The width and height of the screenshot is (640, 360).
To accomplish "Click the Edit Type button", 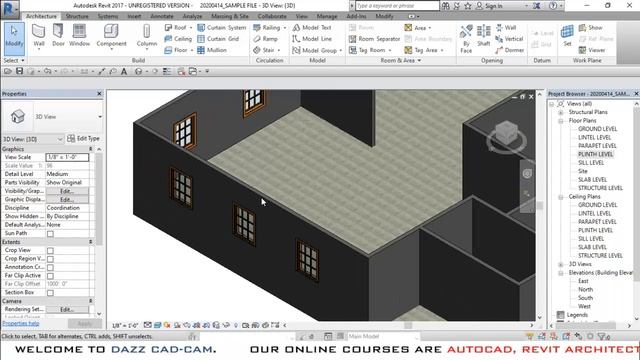I will click(83, 139).
